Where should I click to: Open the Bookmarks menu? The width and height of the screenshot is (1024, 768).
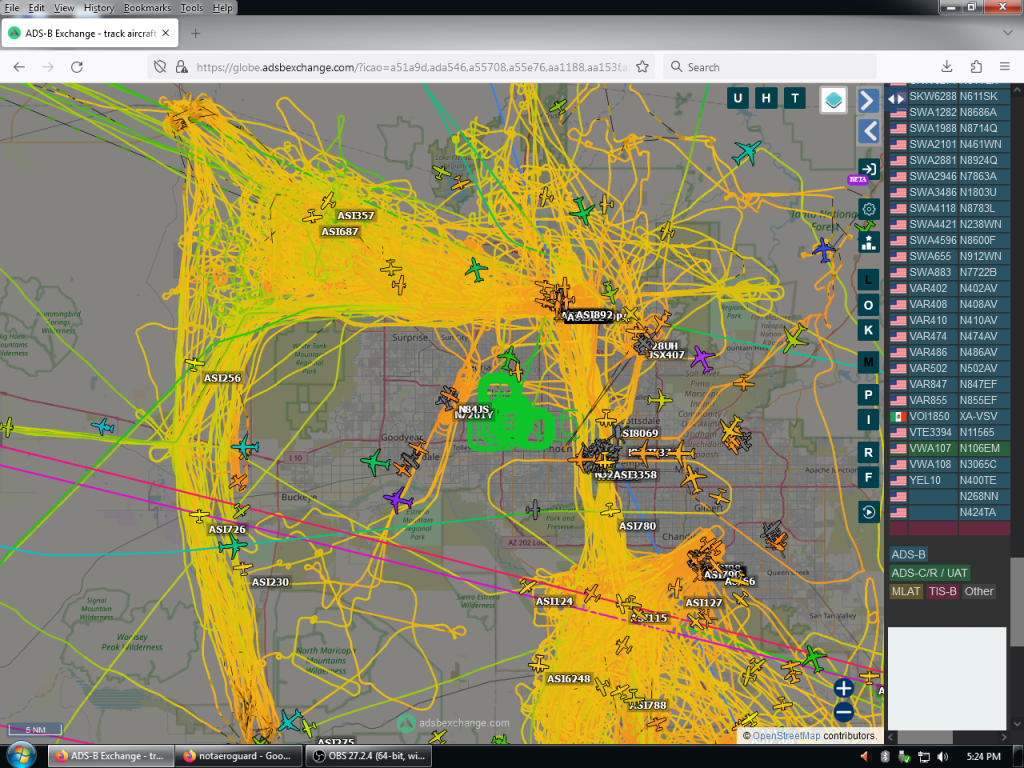point(147,8)
